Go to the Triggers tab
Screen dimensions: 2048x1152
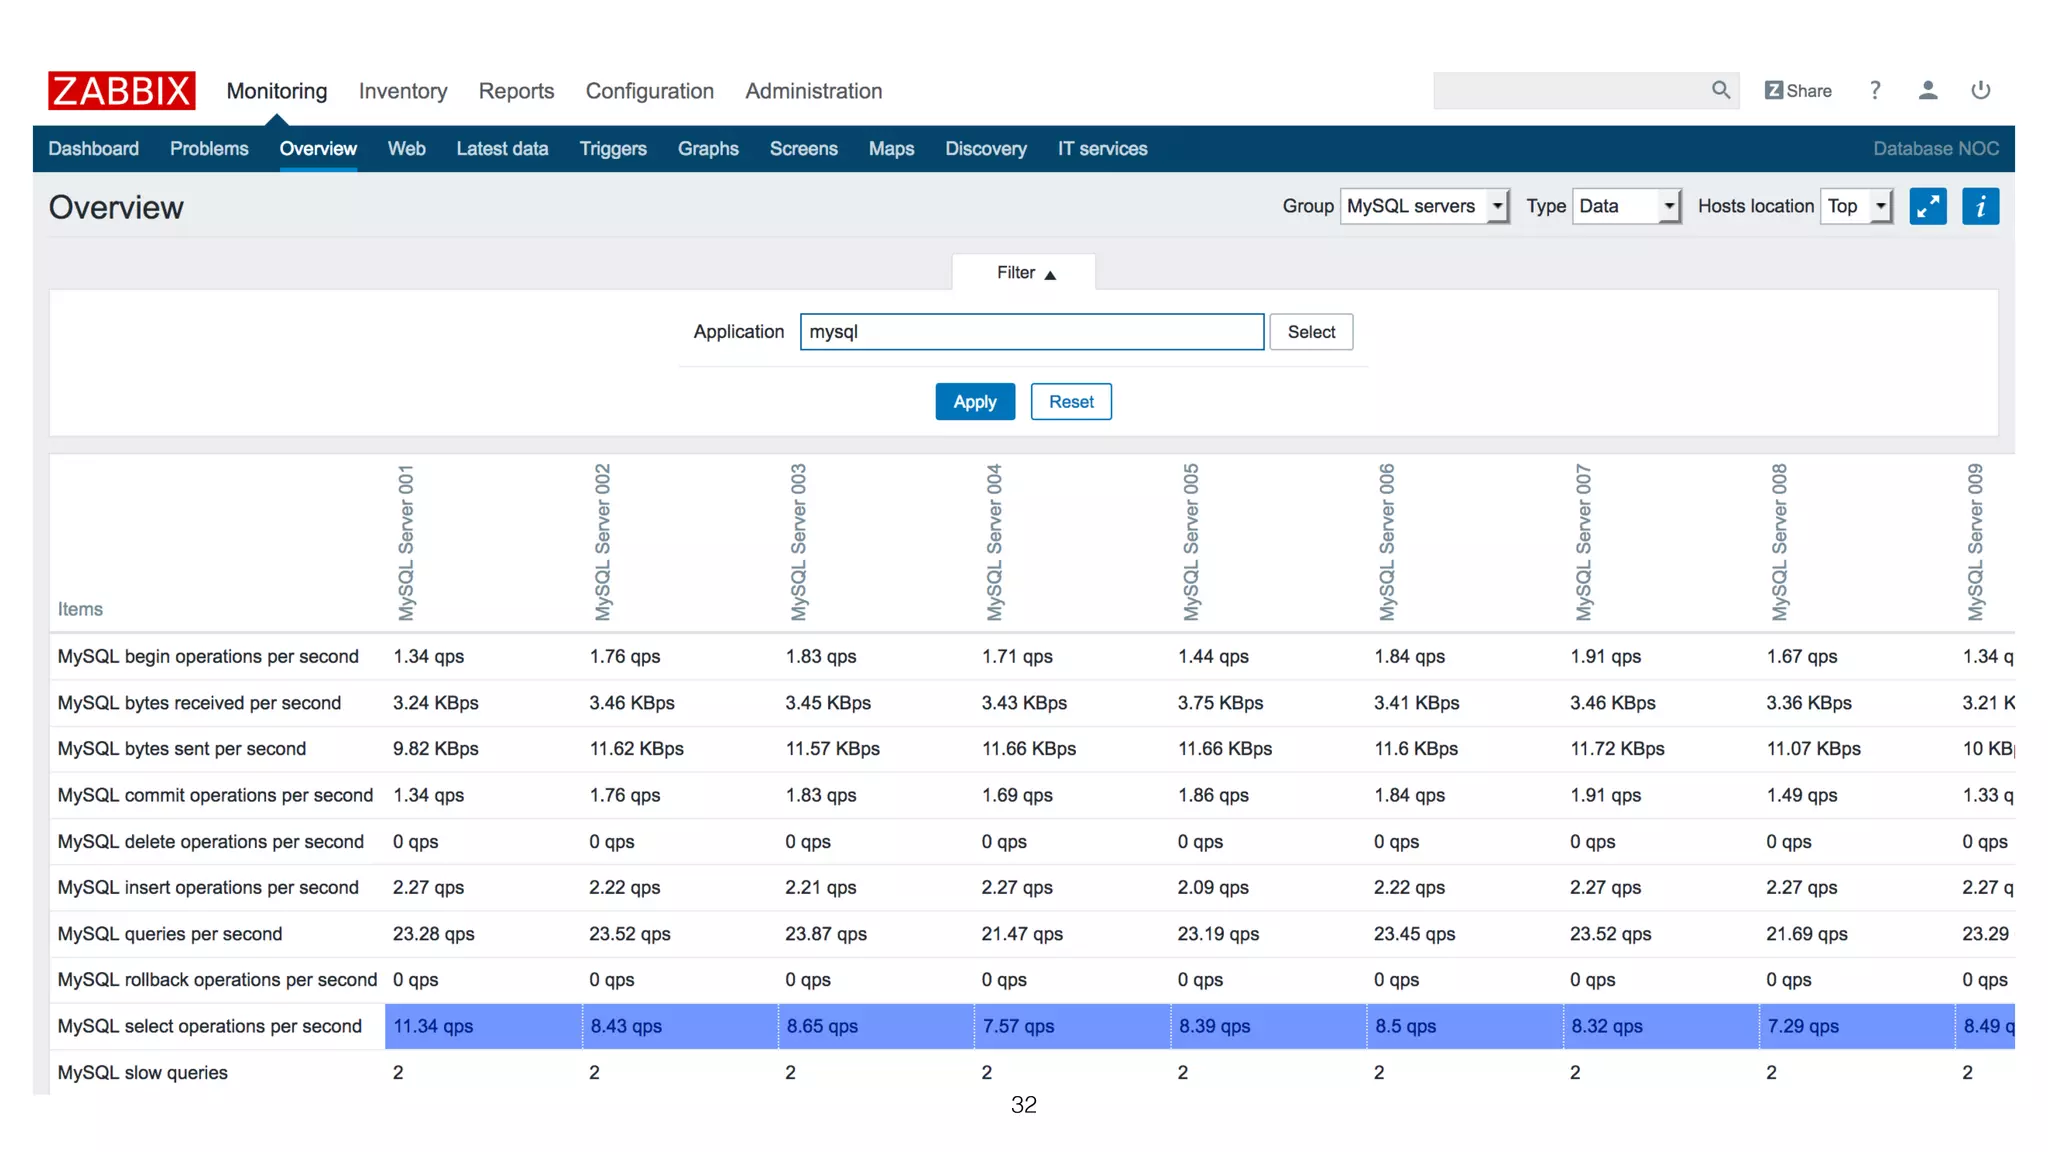click(613, 149)
